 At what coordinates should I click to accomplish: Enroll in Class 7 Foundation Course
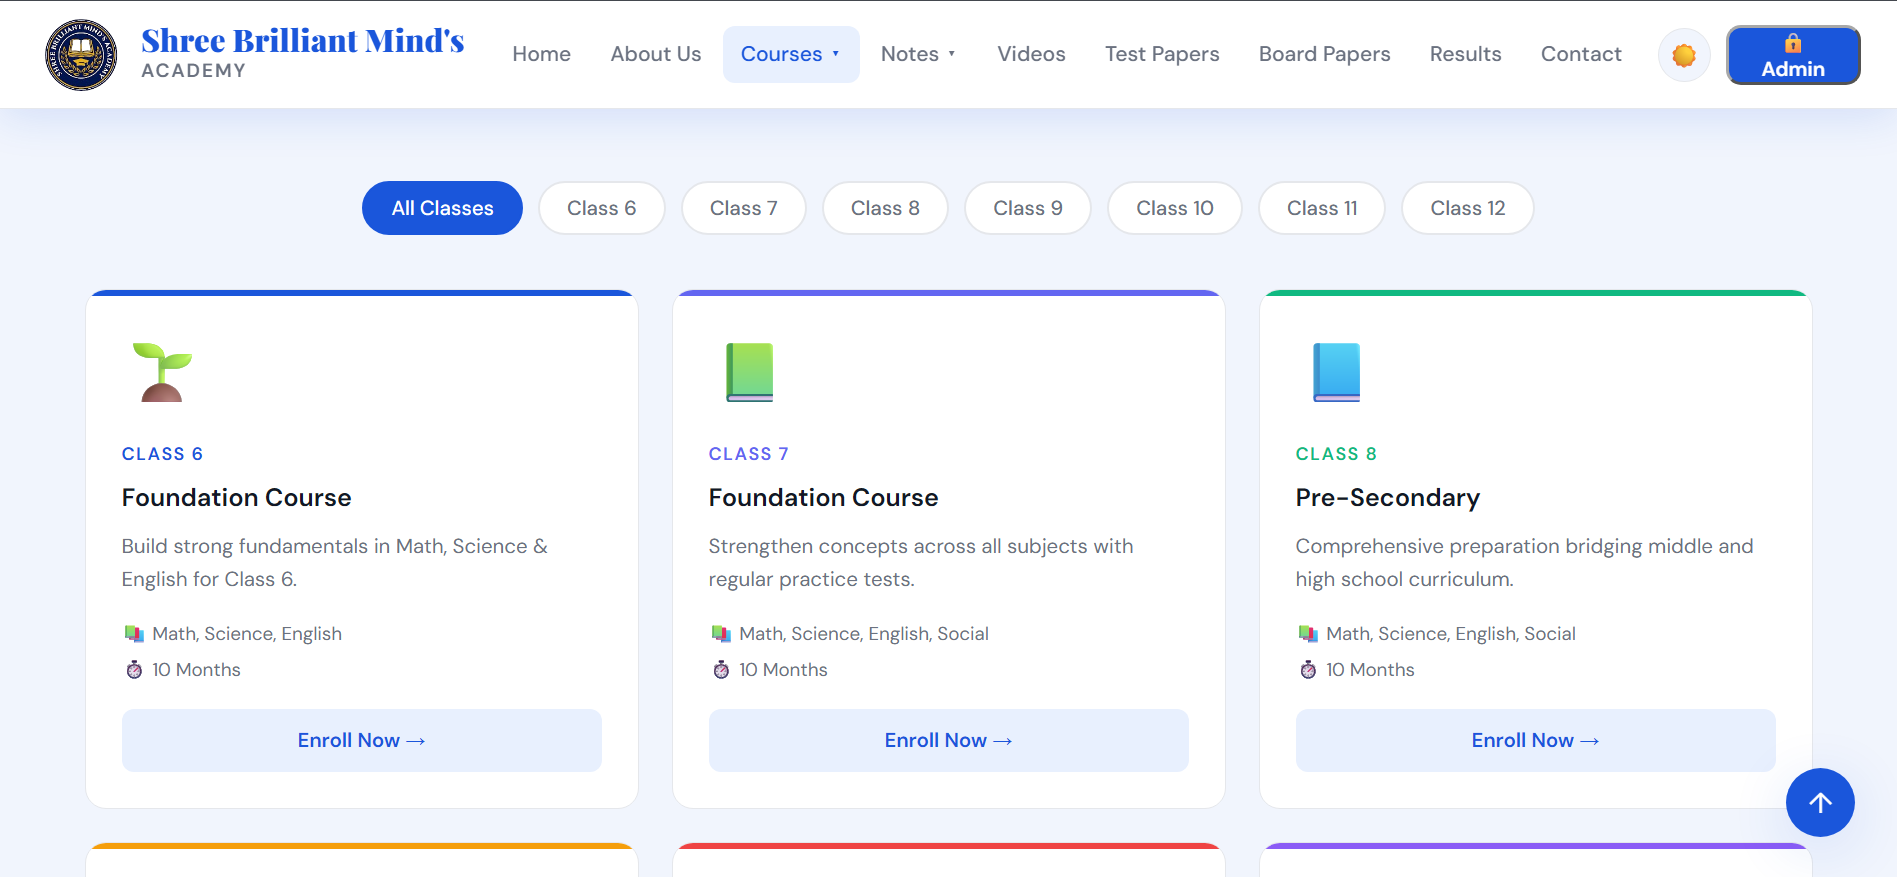click(x=949, y=740)
